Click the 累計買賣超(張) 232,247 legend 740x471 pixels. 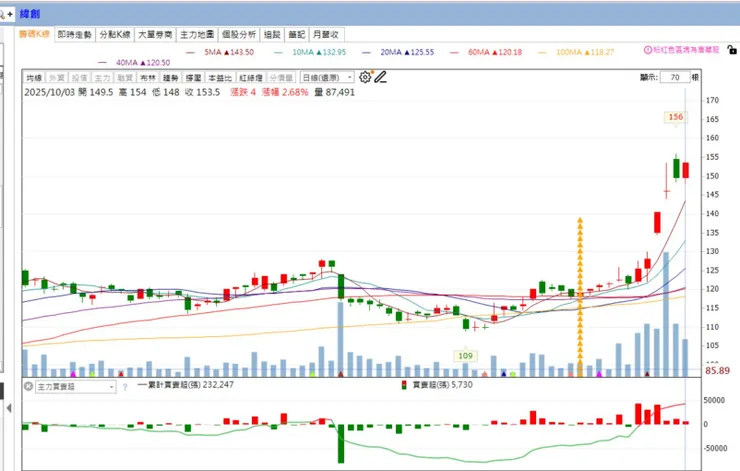185,385
